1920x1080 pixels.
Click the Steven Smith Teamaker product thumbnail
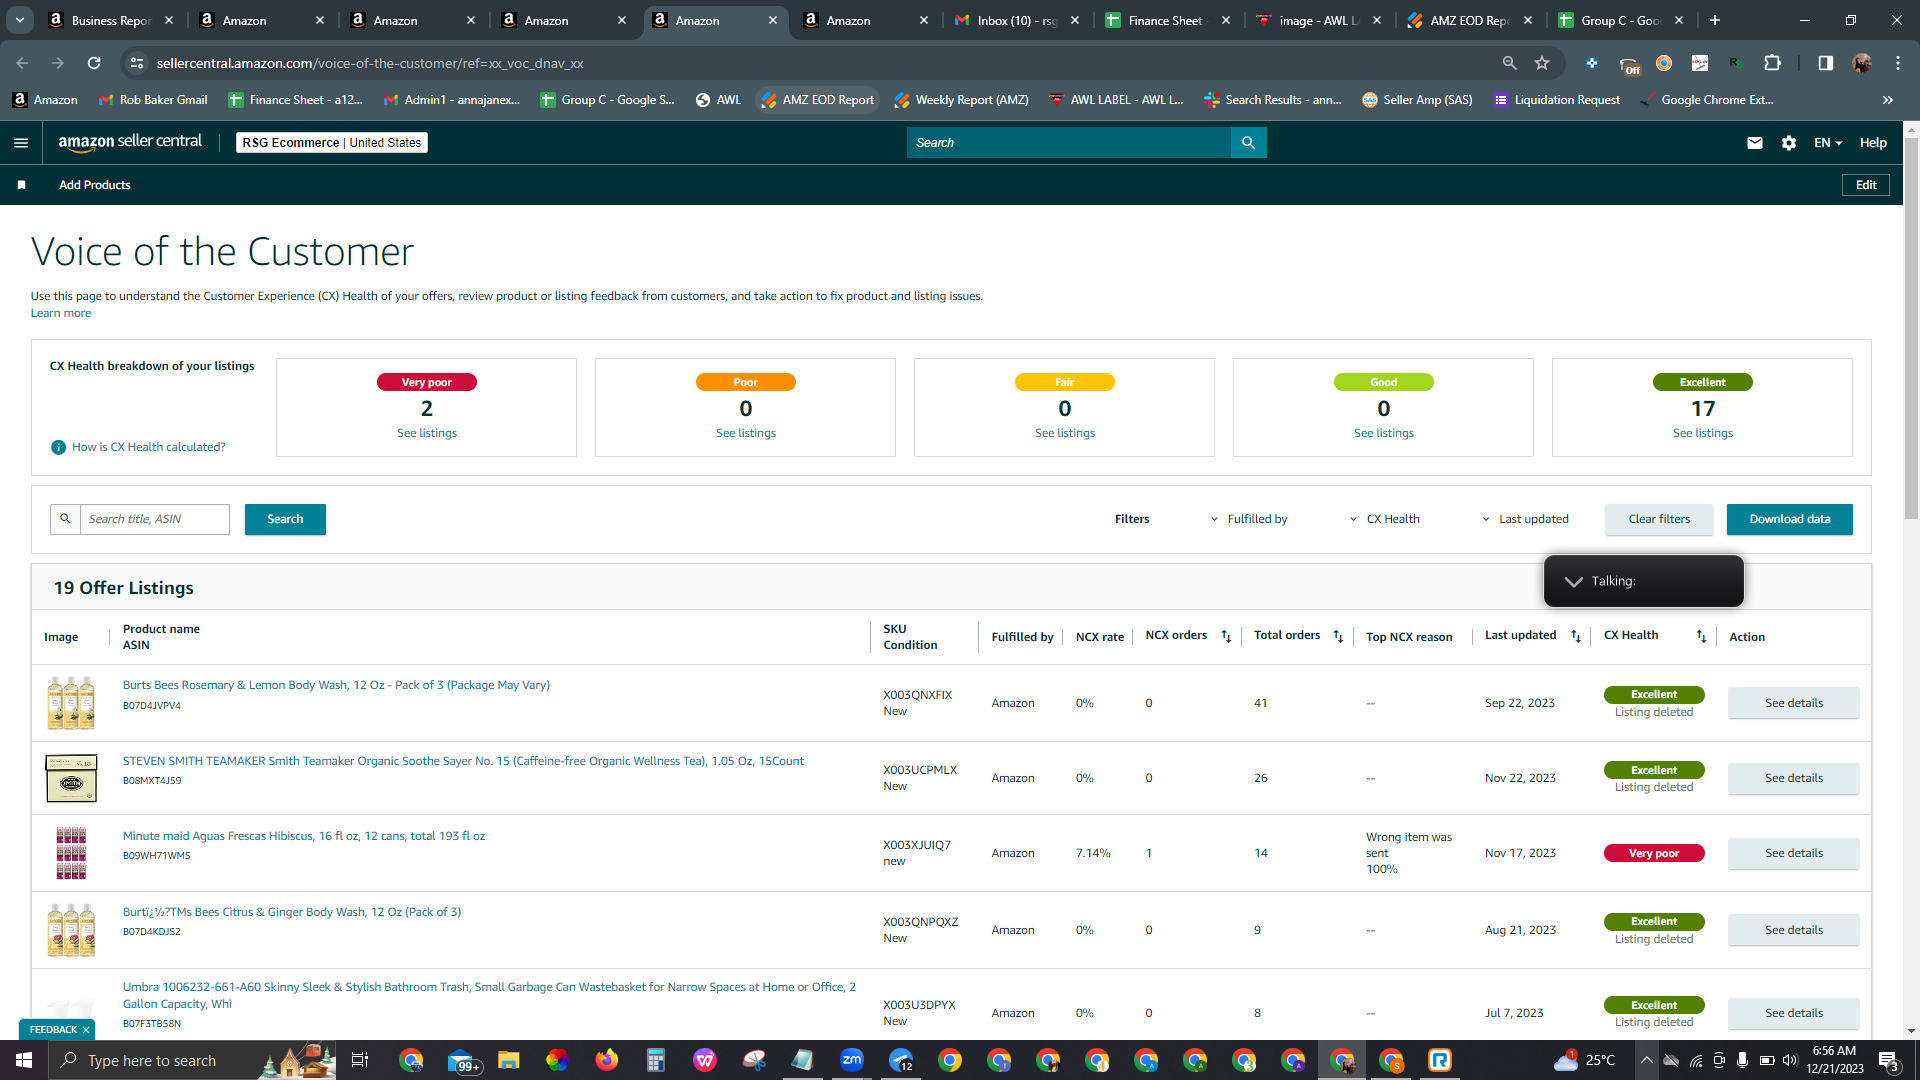tap(71, 778)
